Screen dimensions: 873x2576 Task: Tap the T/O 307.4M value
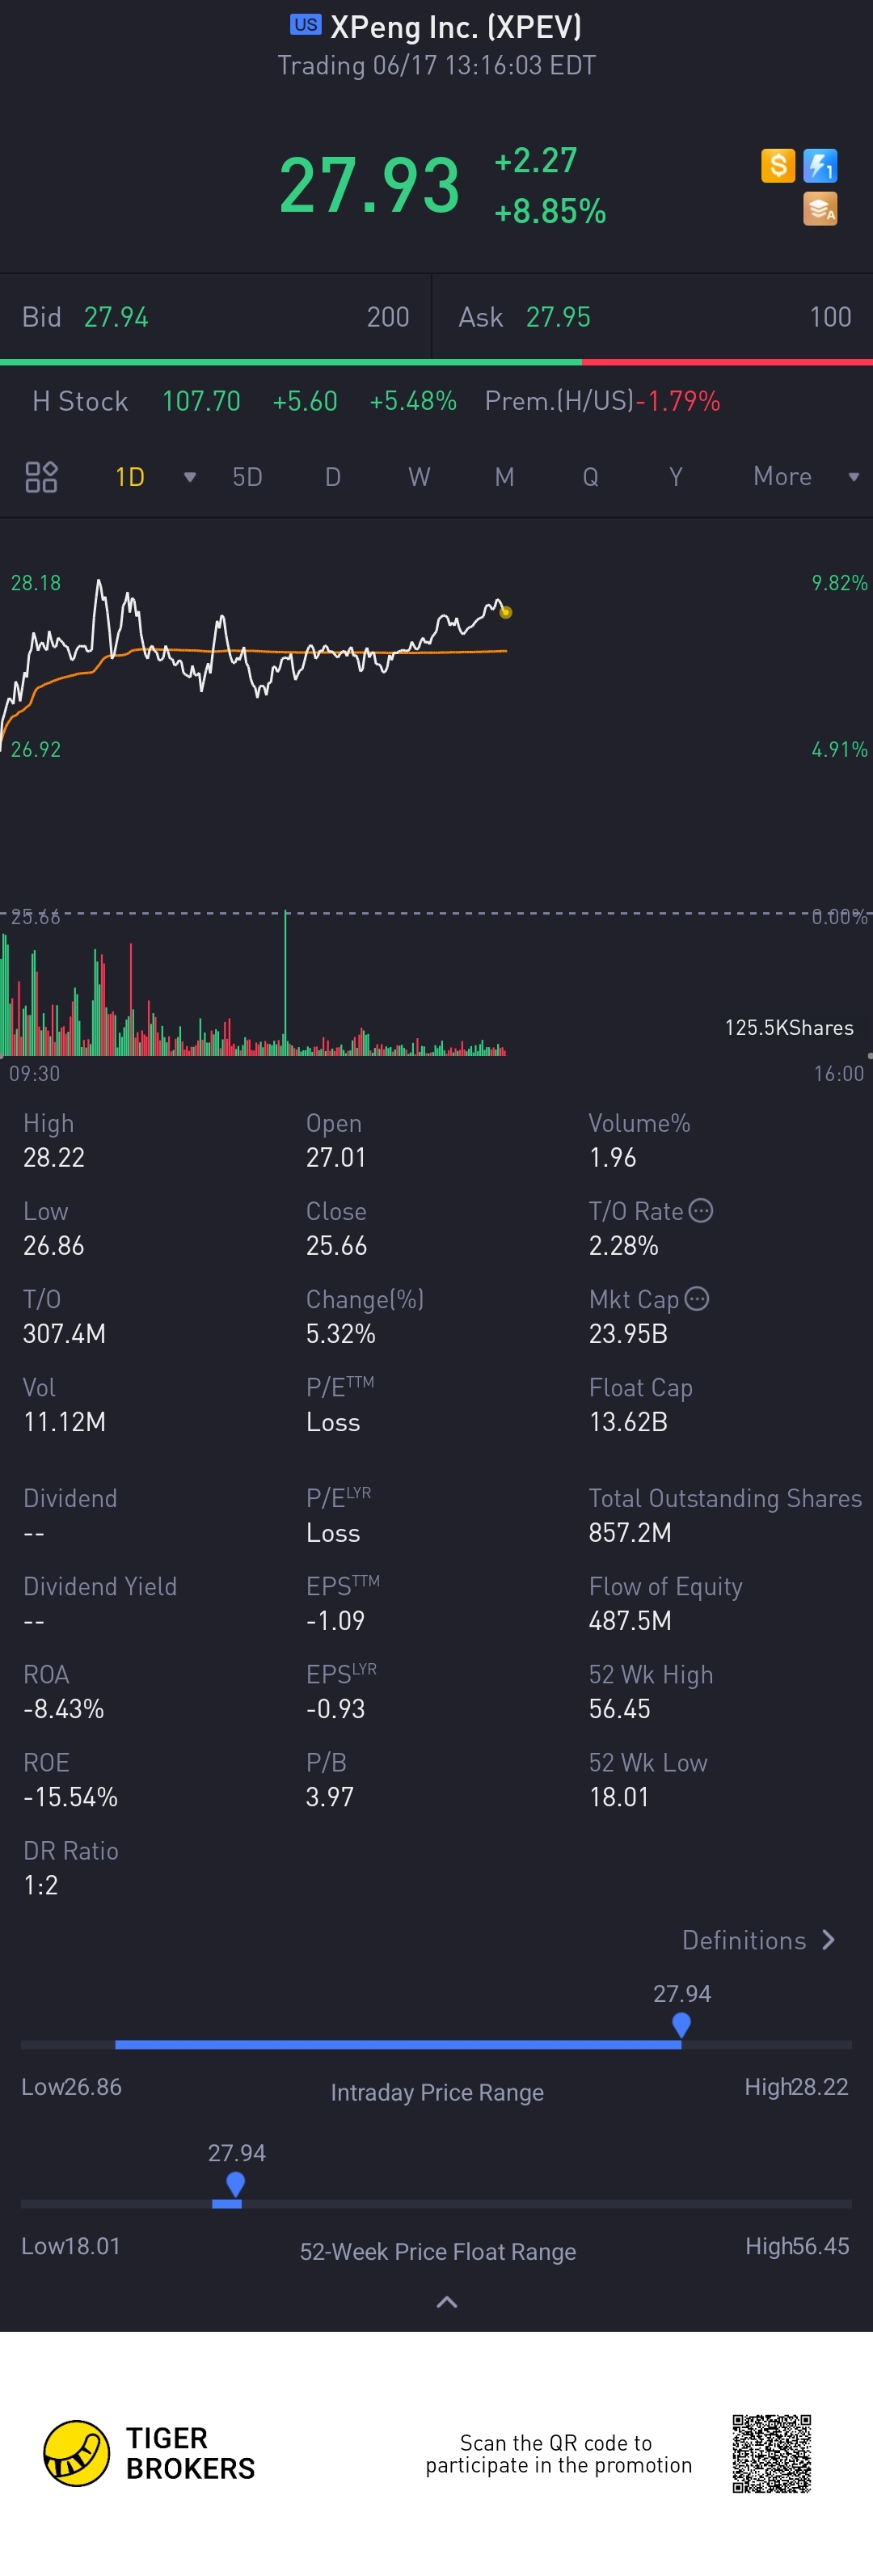64,1334
